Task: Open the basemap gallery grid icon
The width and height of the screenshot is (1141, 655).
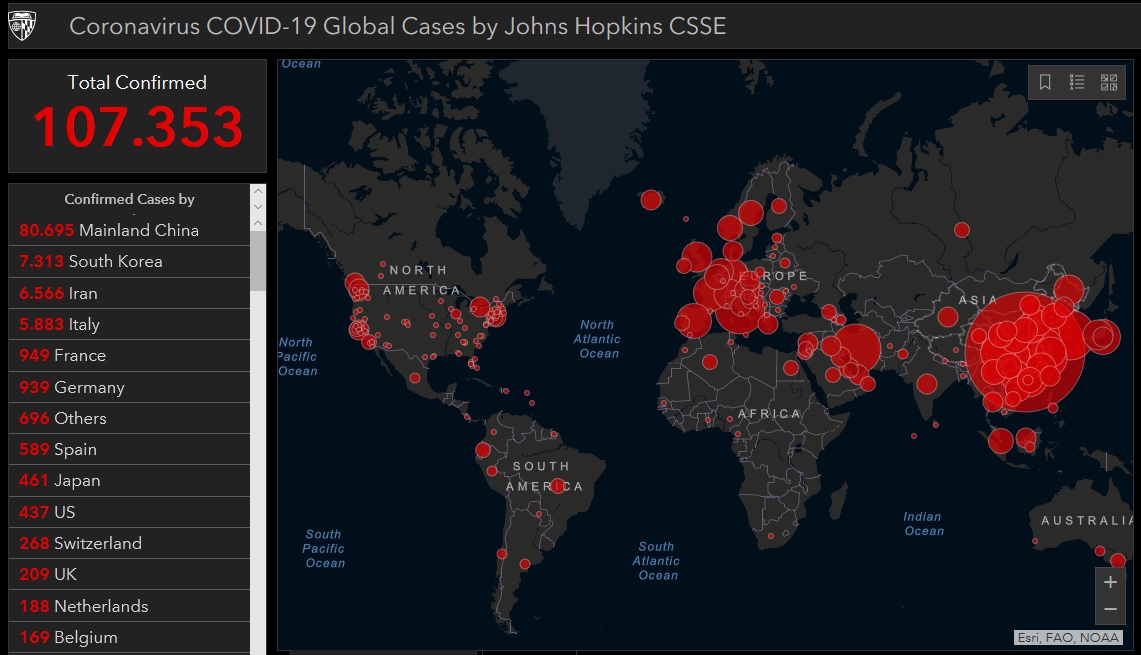Action: (1109, 82)
